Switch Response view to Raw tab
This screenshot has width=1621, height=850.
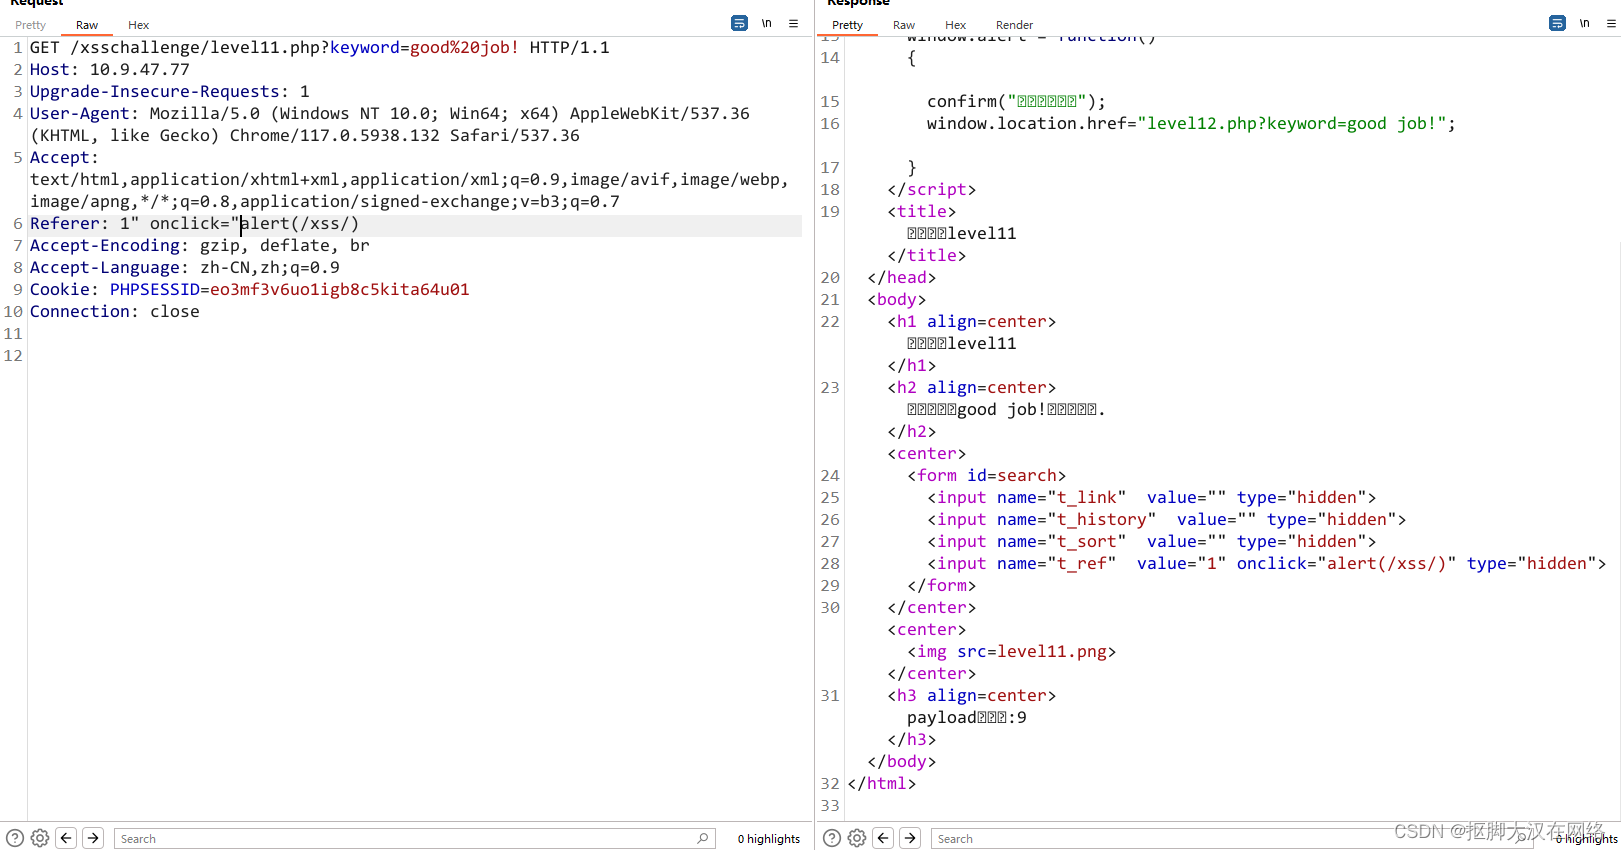(x=904, y=25)
